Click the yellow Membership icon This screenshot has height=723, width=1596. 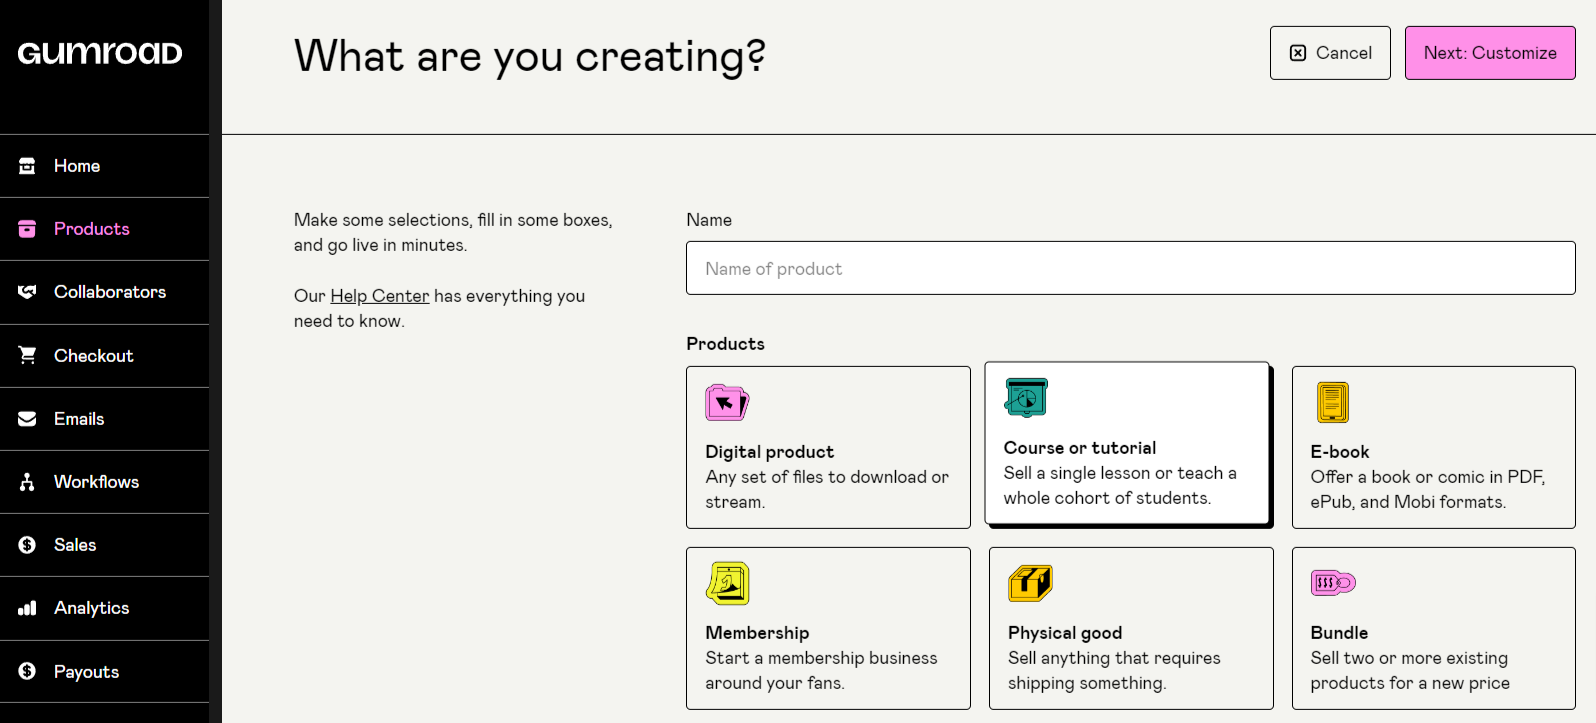click(728, 584)
